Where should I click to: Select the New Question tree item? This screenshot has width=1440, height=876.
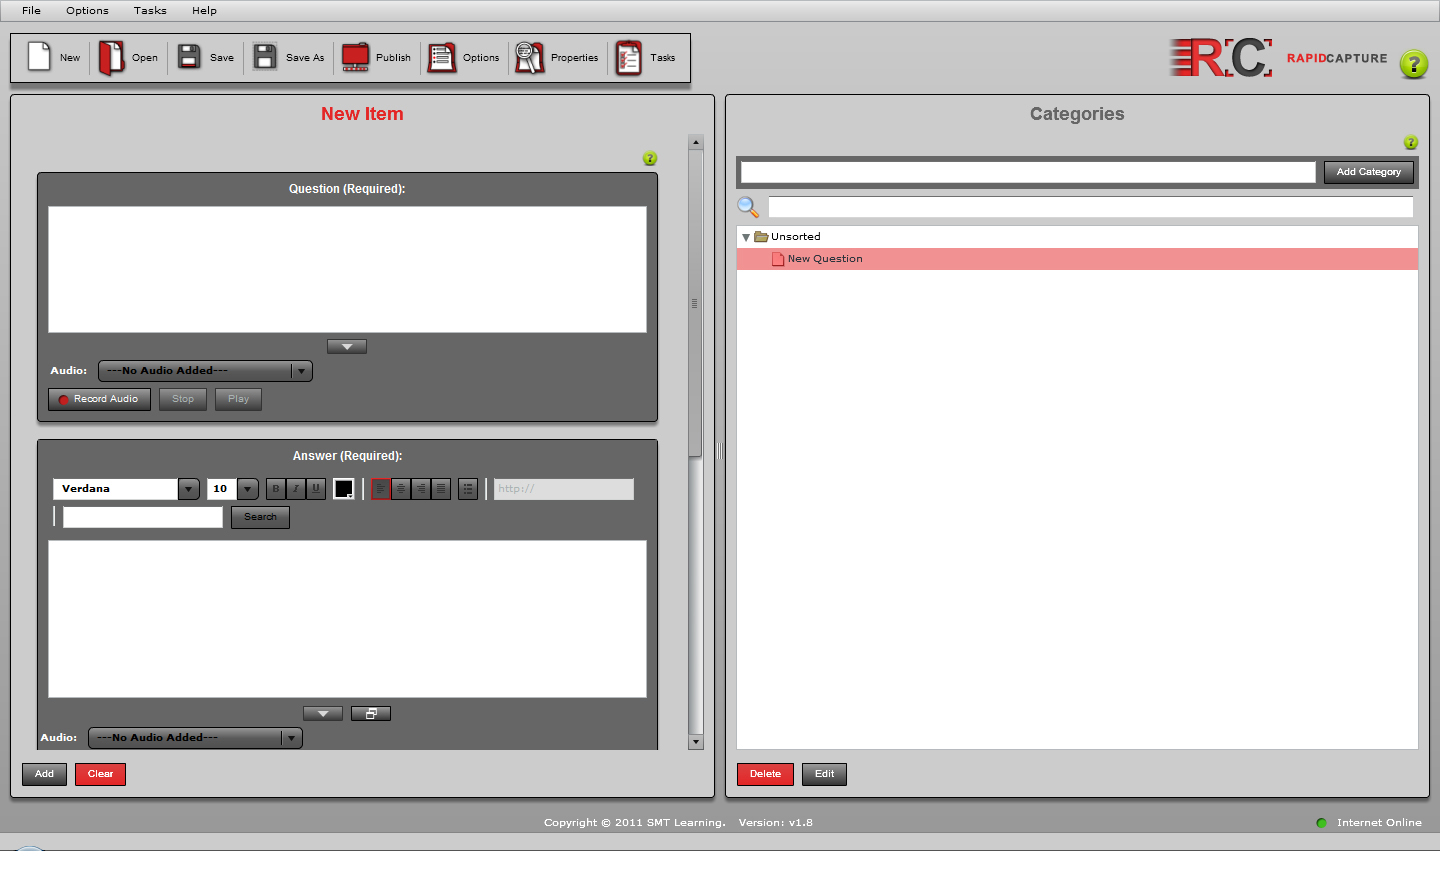(x=824, y=259)
